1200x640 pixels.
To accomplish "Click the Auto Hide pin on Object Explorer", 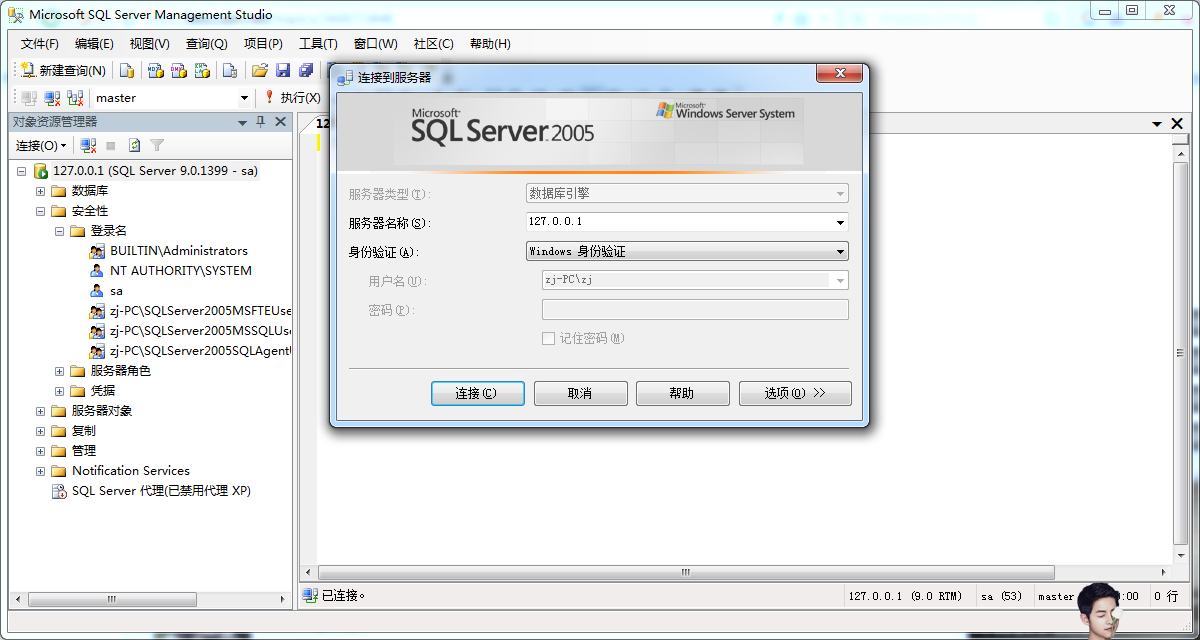I will (261, 122).
